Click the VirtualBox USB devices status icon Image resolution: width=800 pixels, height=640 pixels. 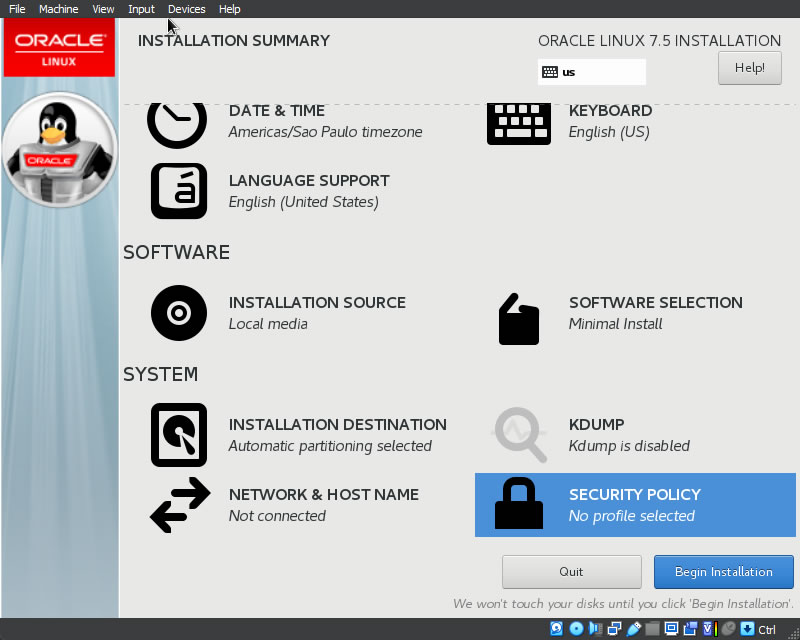(x=633, y=629)
